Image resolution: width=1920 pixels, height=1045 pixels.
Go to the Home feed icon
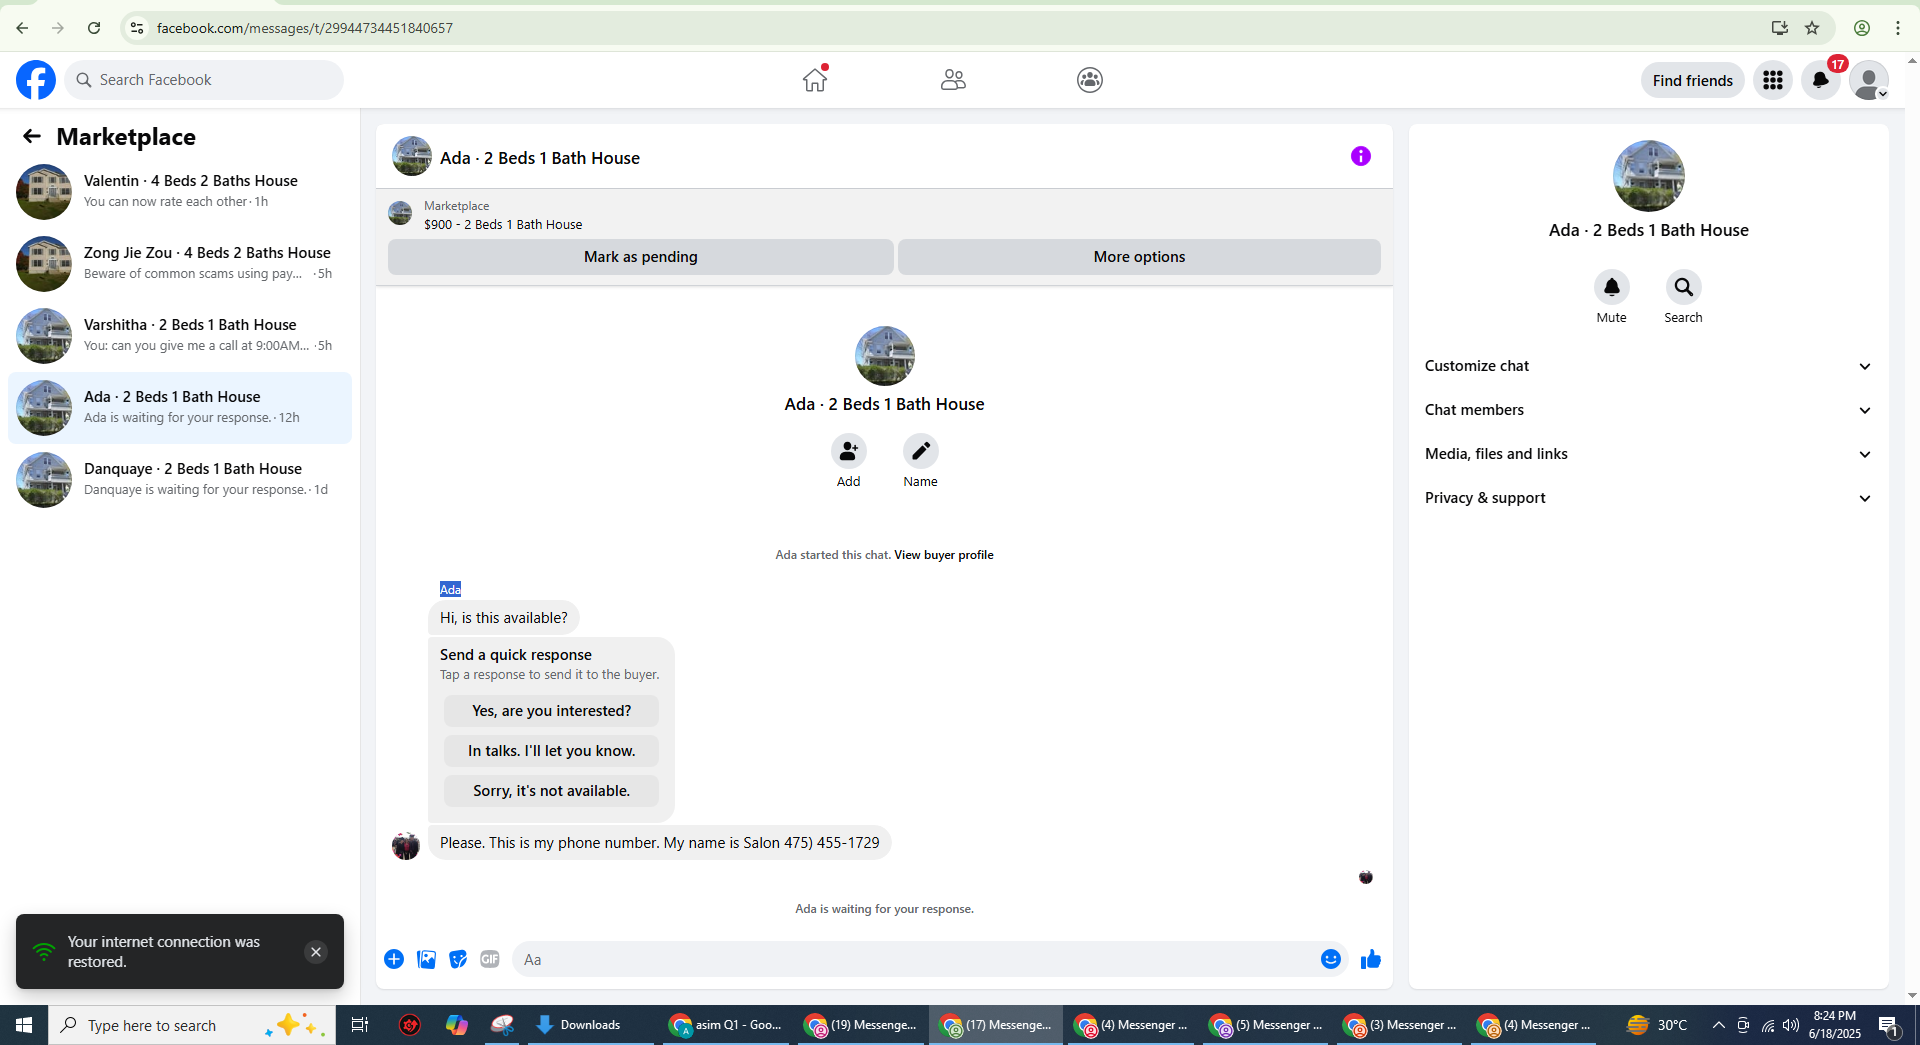pos(815,80)
